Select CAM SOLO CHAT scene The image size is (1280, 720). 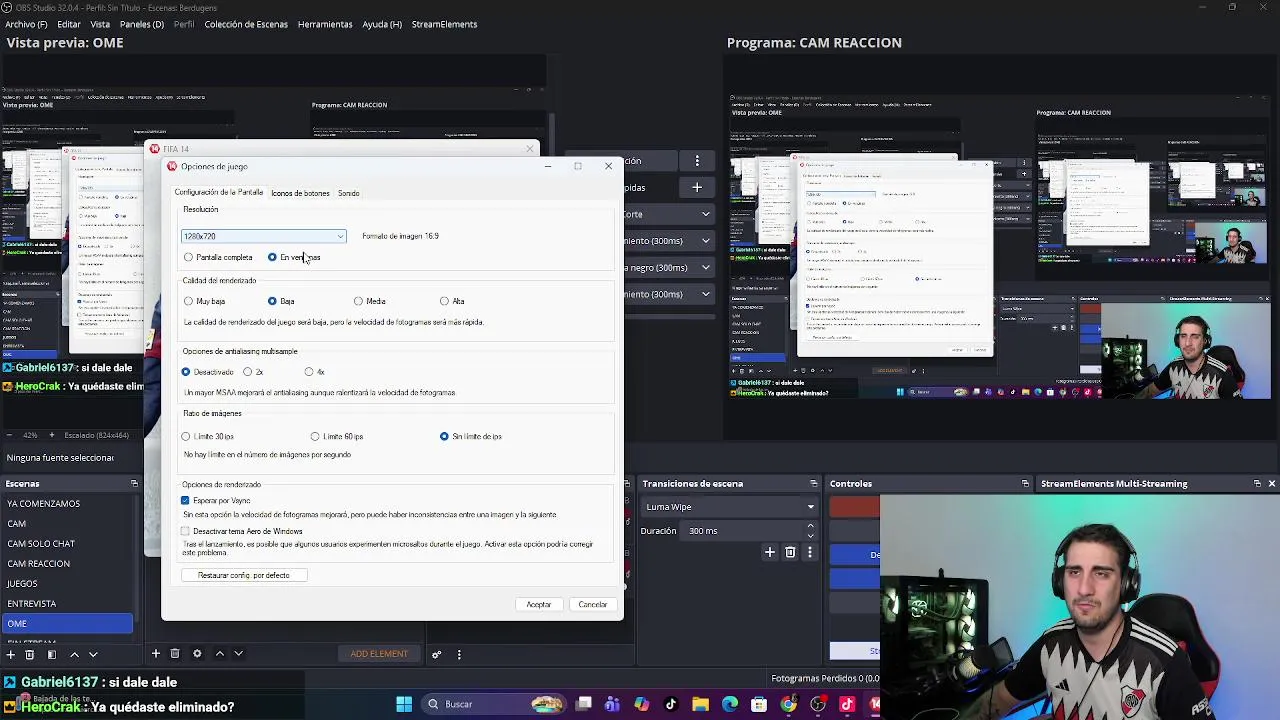(41, 544)
